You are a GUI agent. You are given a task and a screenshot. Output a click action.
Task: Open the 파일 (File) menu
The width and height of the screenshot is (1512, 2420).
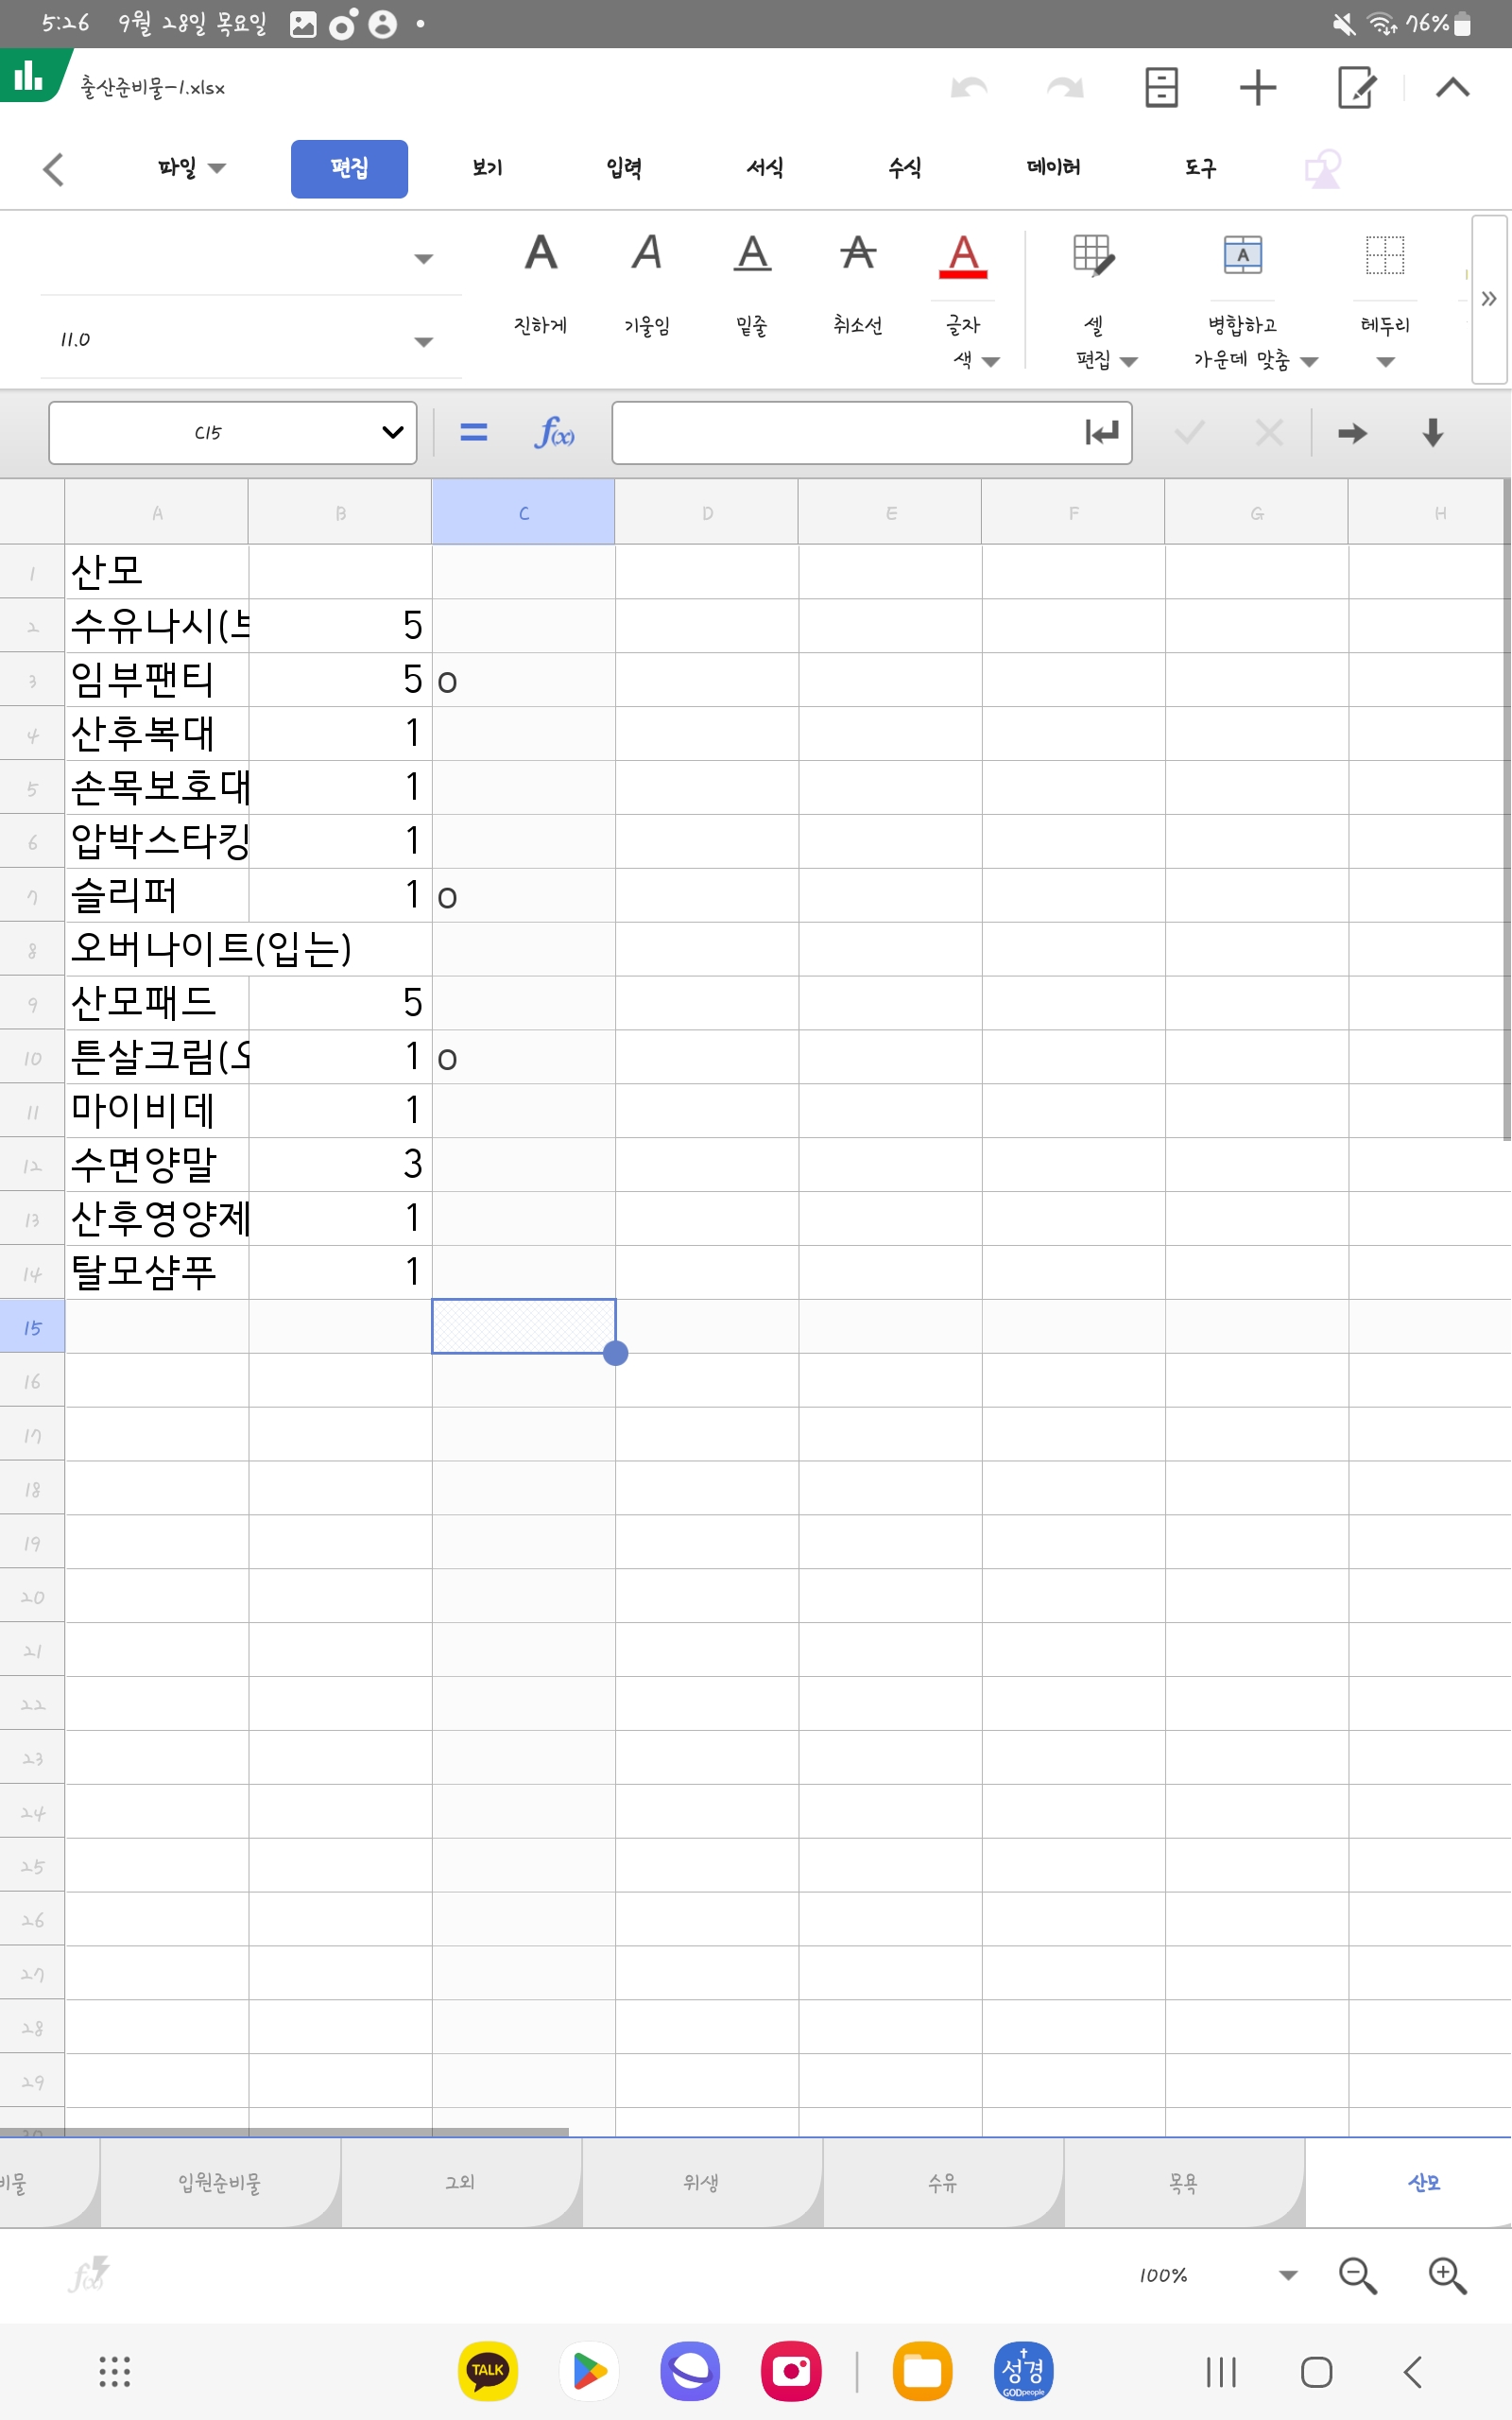tap(190, 168)
